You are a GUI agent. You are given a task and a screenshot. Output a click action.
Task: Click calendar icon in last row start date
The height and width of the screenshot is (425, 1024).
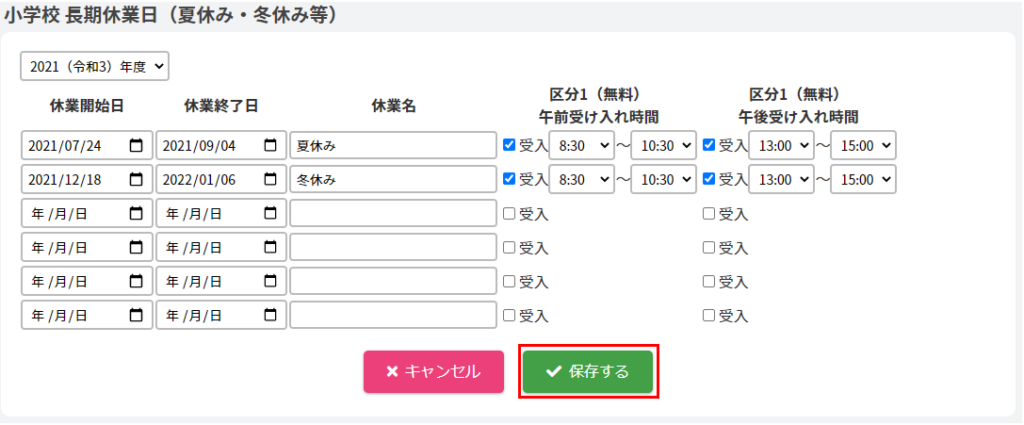click(x=137, y=316)
